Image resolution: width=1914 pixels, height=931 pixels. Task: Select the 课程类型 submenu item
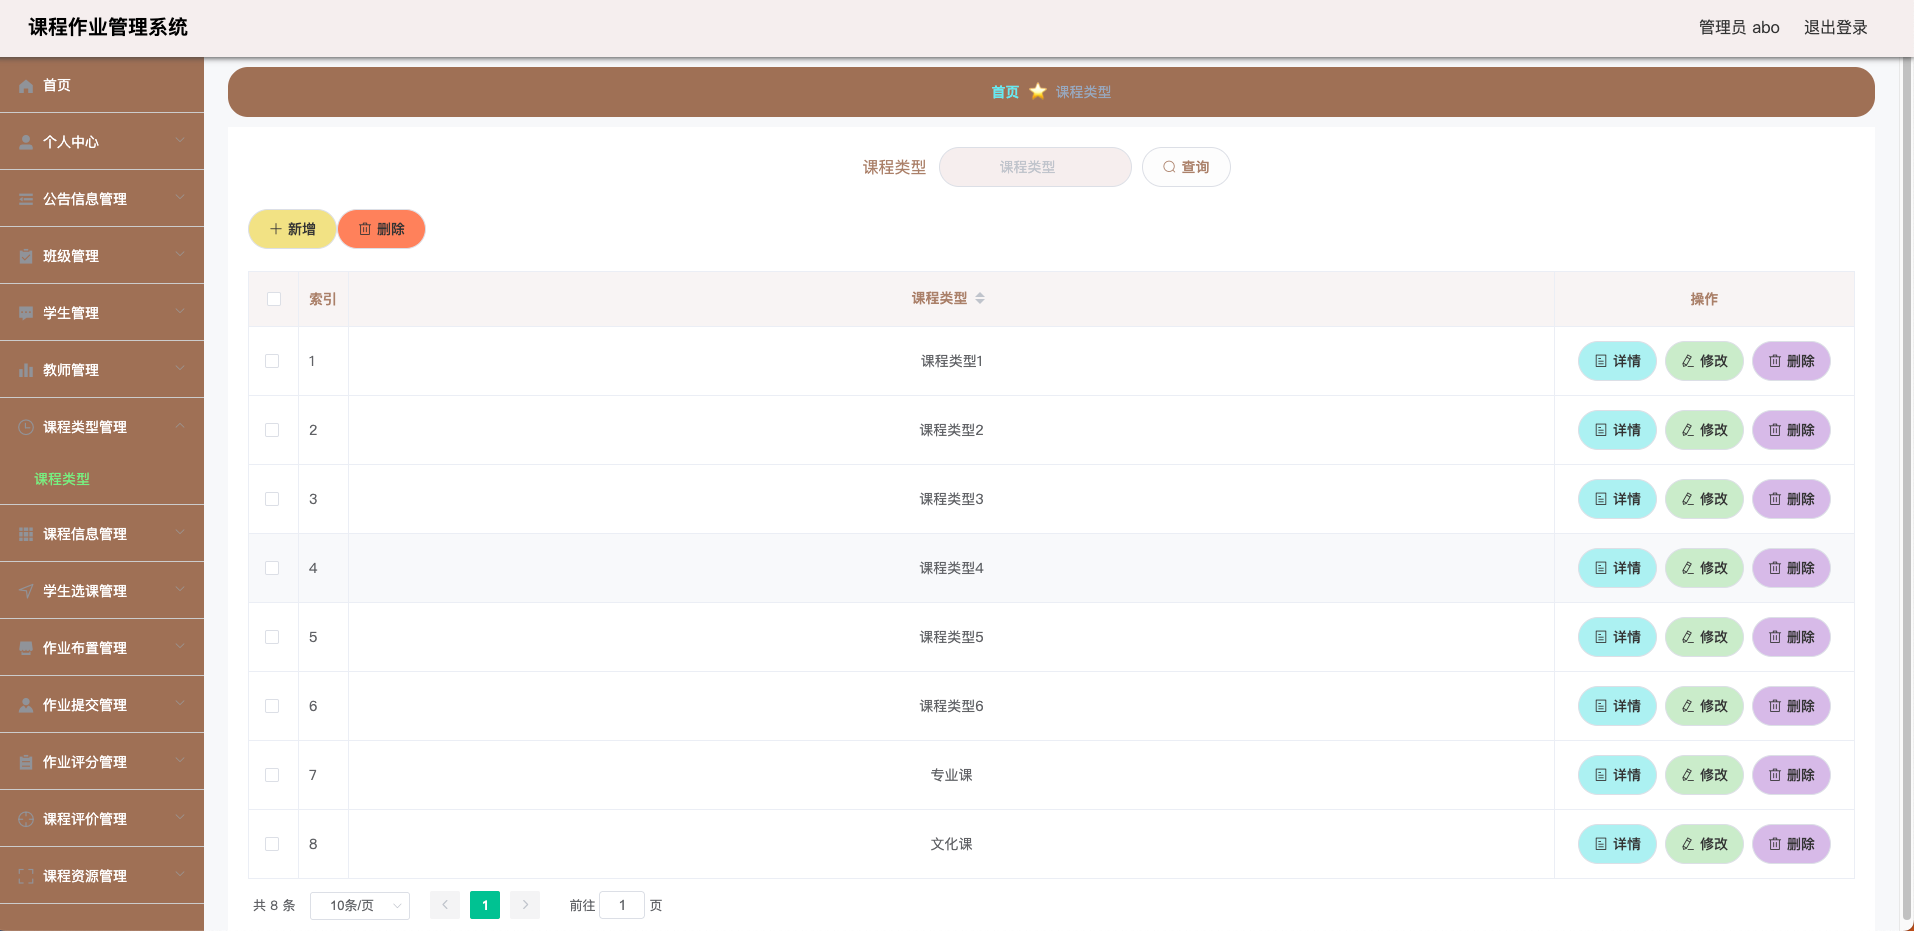pos(102,479)
